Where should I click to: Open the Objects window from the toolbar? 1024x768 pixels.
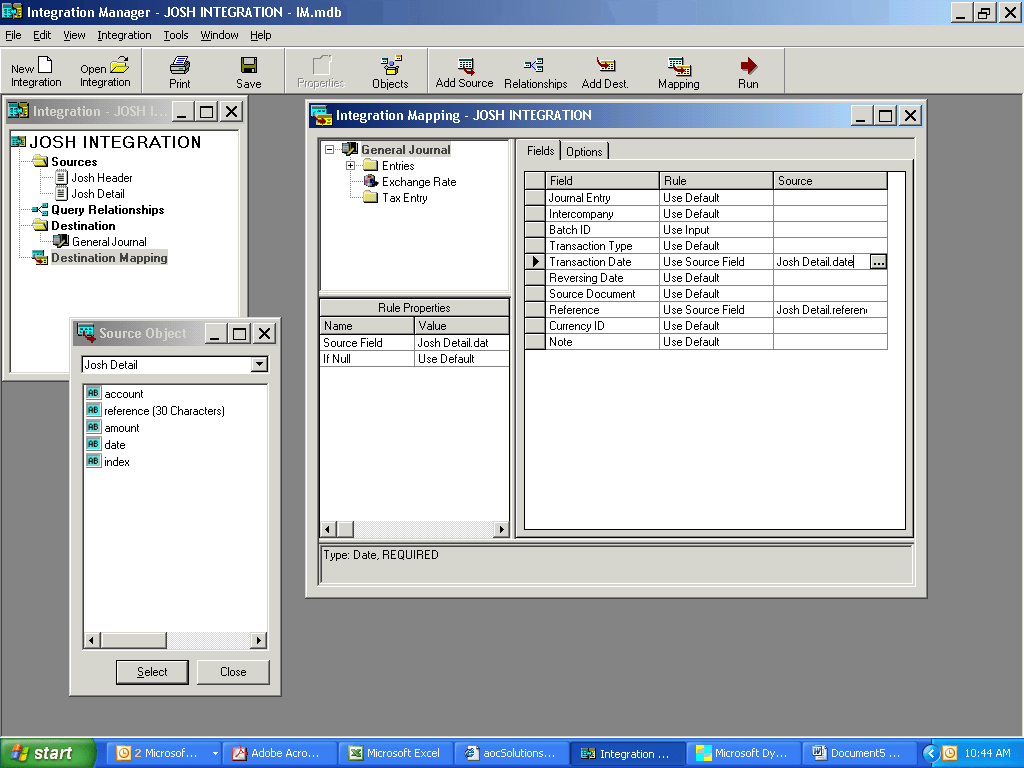click(389, 70)
